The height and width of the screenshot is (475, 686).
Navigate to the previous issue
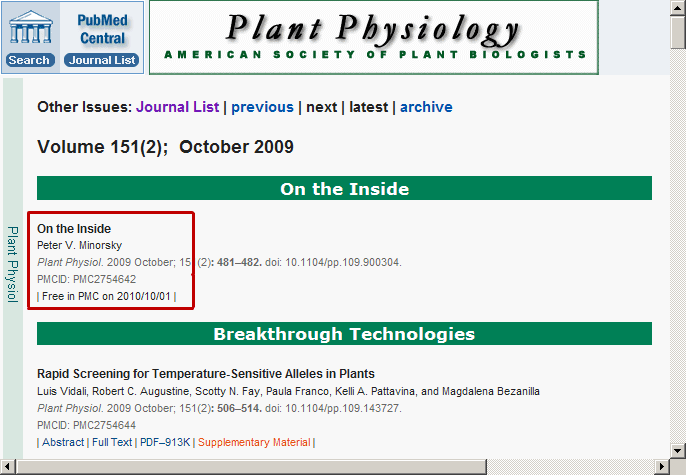(x=262, y=107)
